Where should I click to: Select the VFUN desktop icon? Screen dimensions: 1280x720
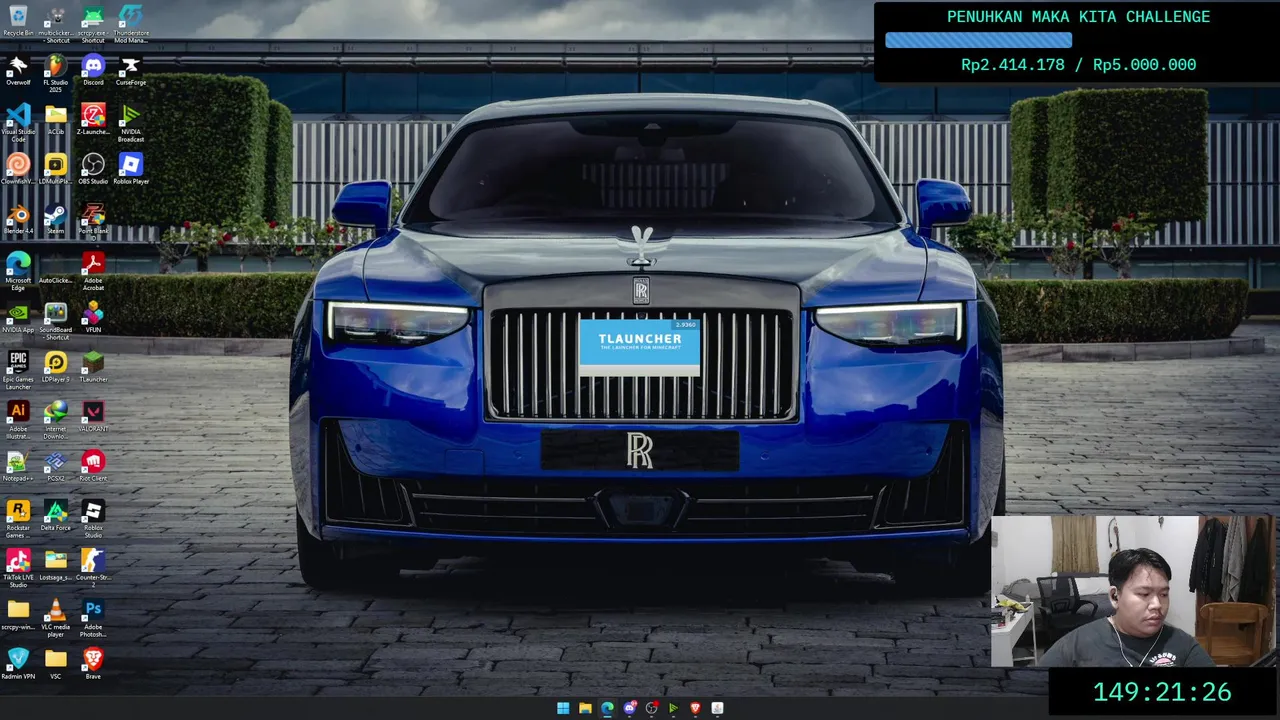tap(93, 318)
